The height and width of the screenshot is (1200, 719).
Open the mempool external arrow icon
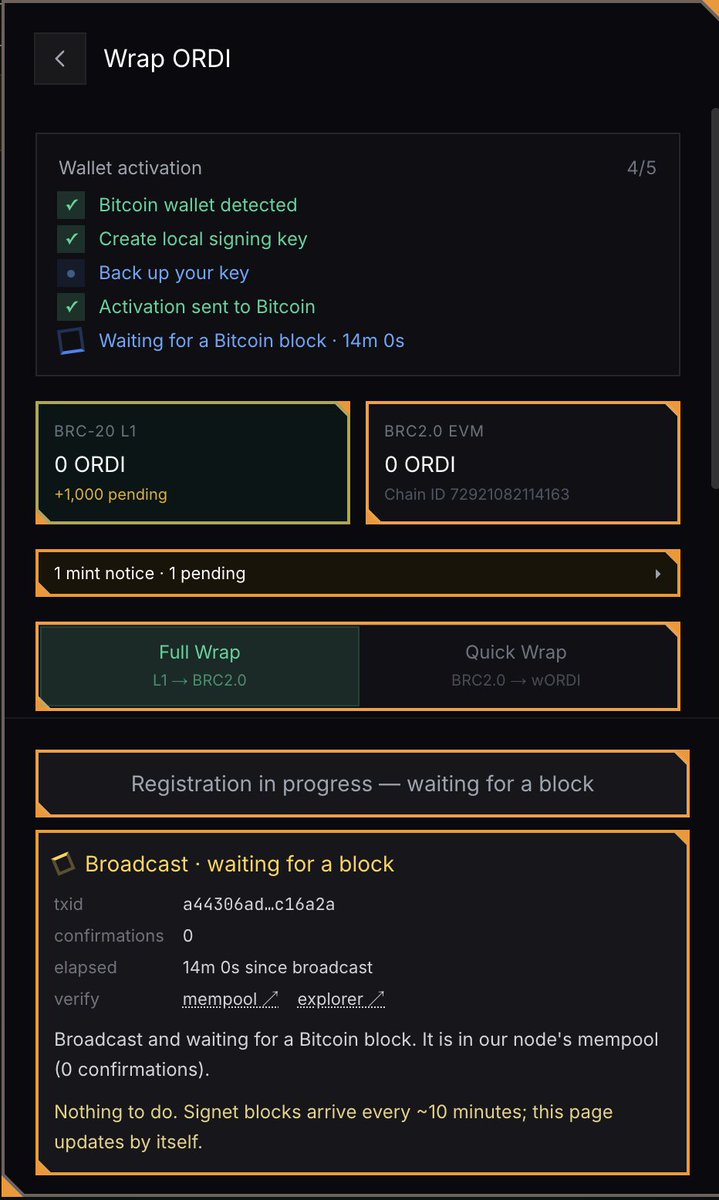270,999
